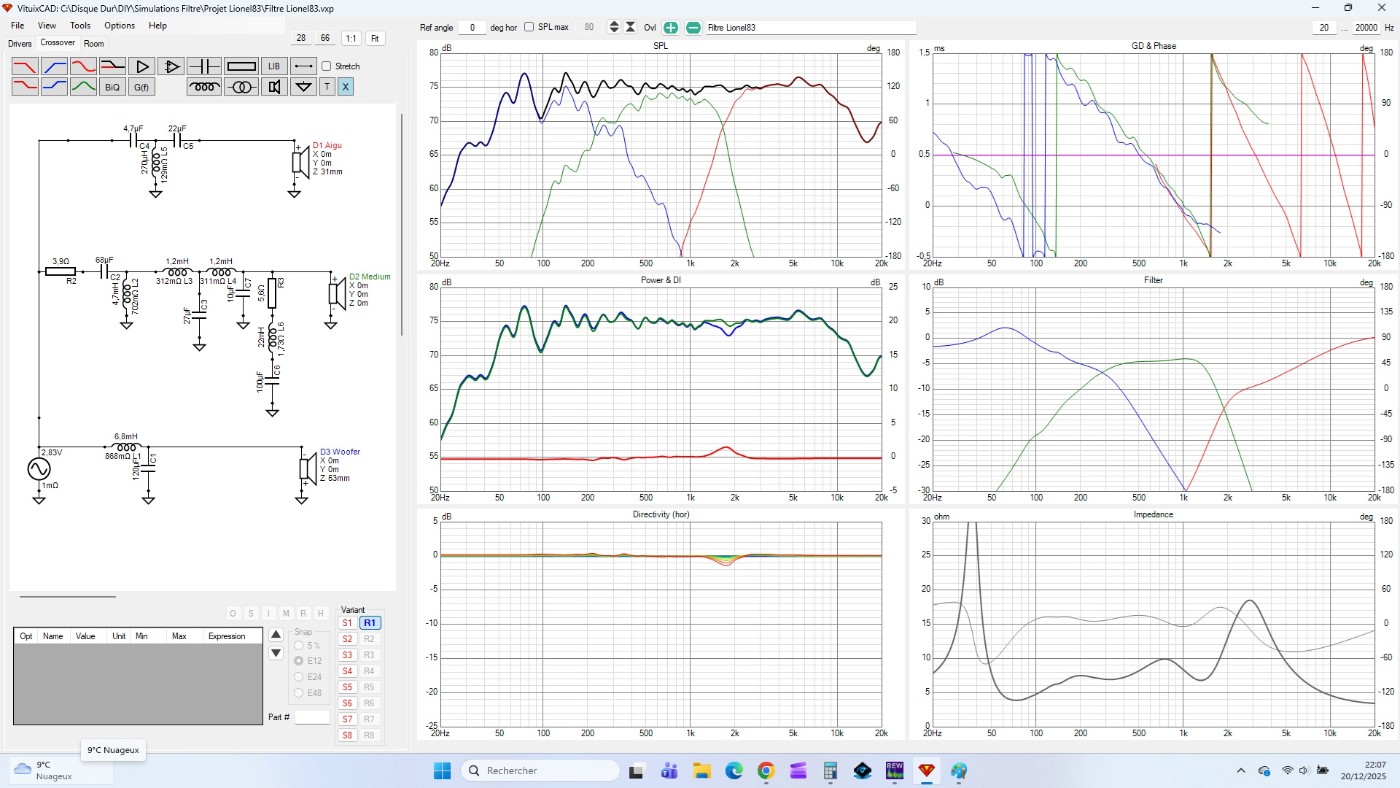Select the E12 snap radio button
The width and height of the screenshot is (1400, 788).
[299, 661]
